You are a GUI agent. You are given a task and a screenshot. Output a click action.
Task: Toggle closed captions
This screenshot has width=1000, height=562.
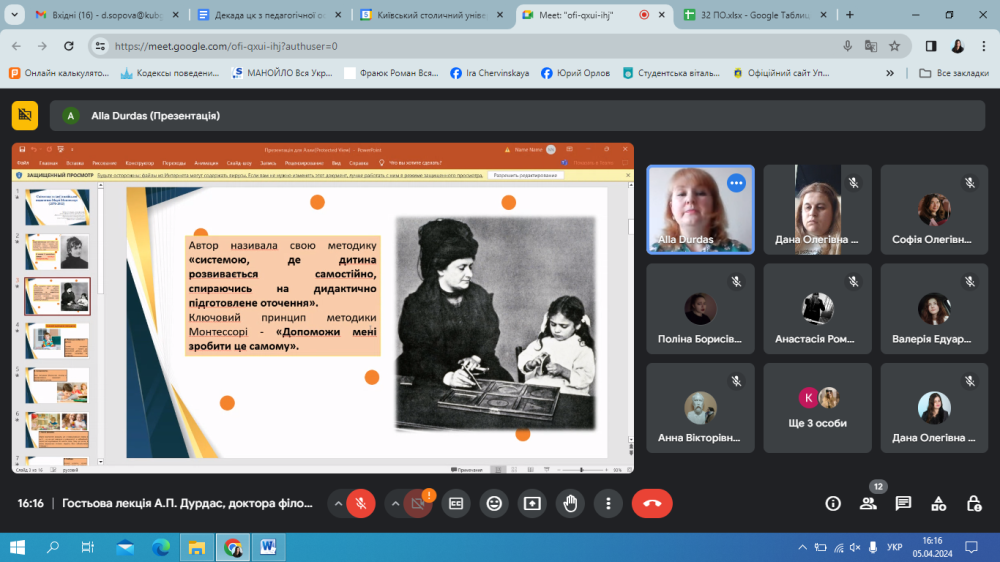tap(456, 503)
